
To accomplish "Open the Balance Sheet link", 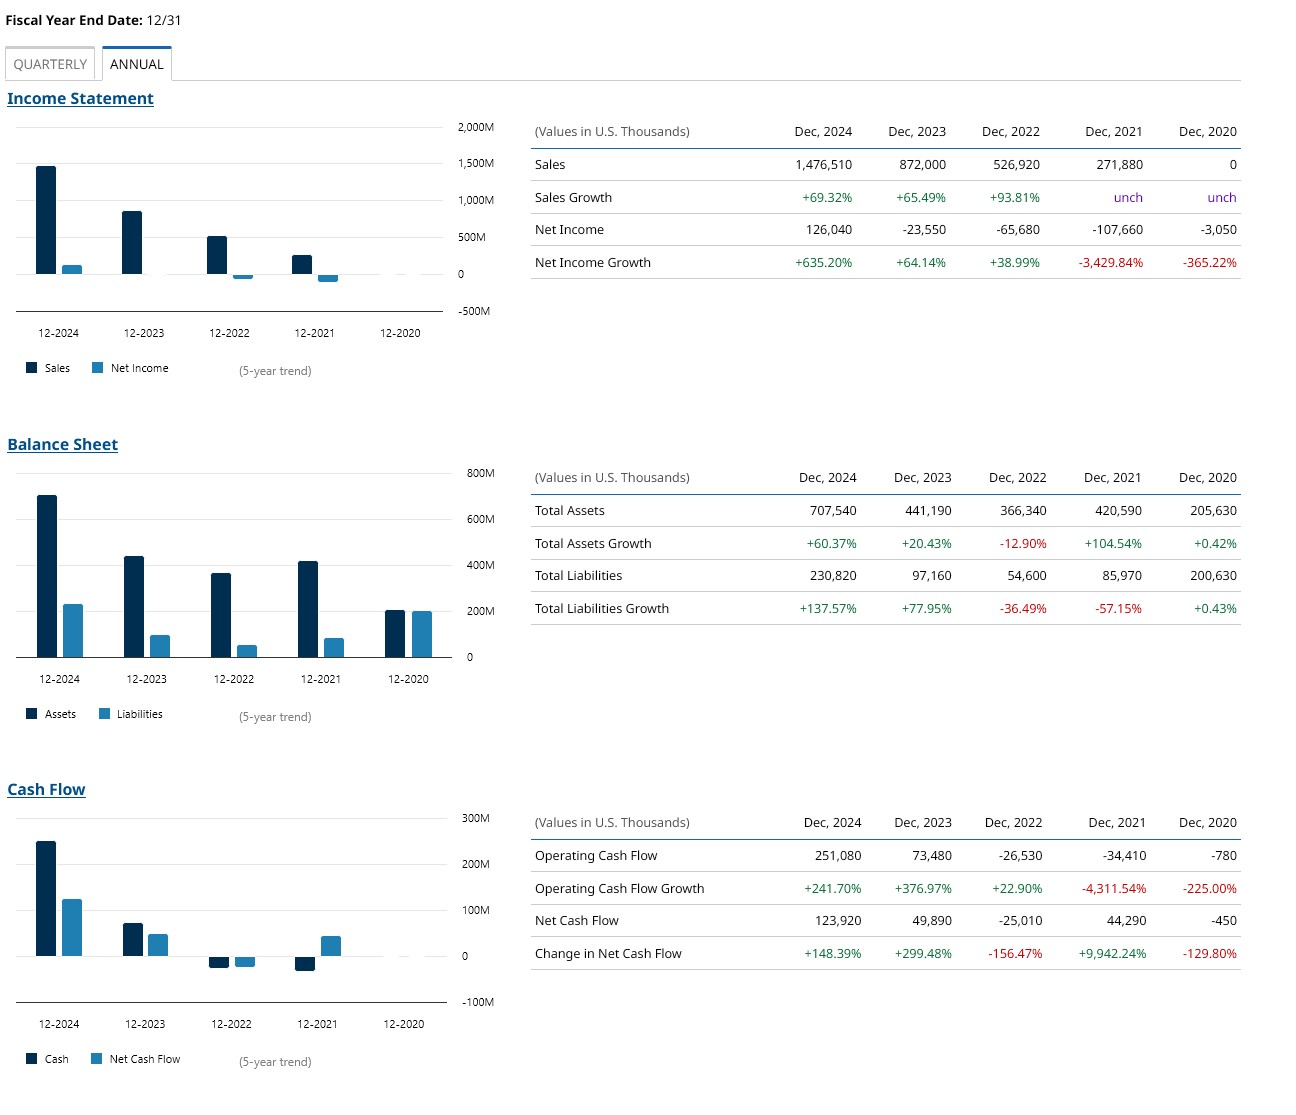I will [x=62, y=444].
